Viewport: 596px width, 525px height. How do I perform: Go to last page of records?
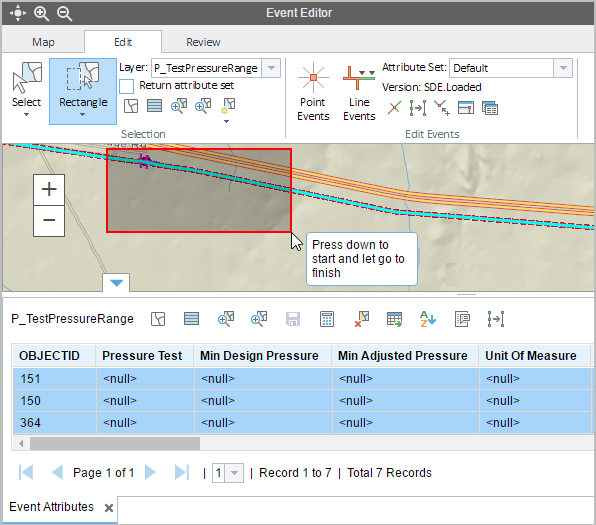pyautogui.click(x=182, y=473)
